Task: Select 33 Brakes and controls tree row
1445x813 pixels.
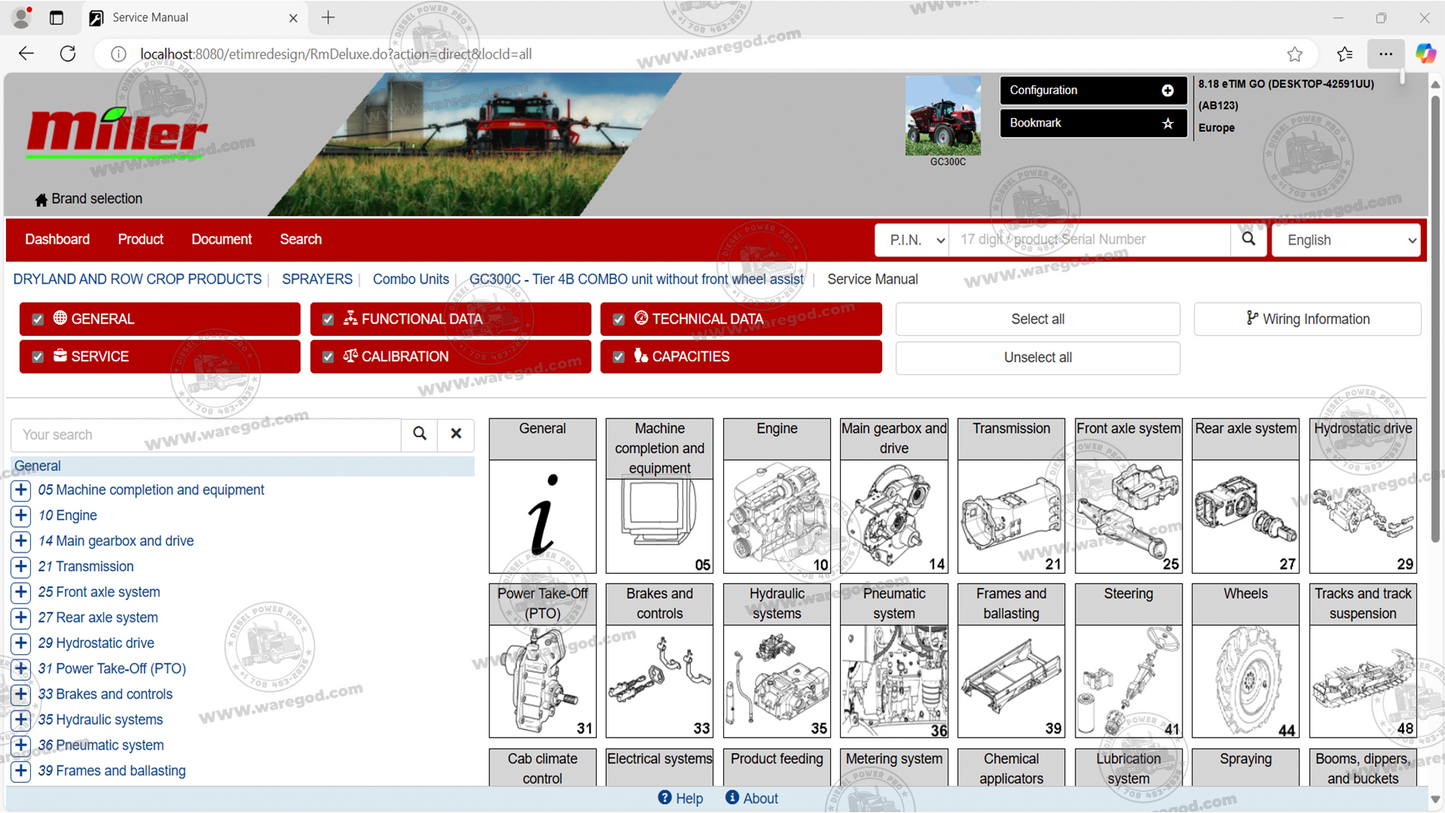Action: [x=105, y=694]
